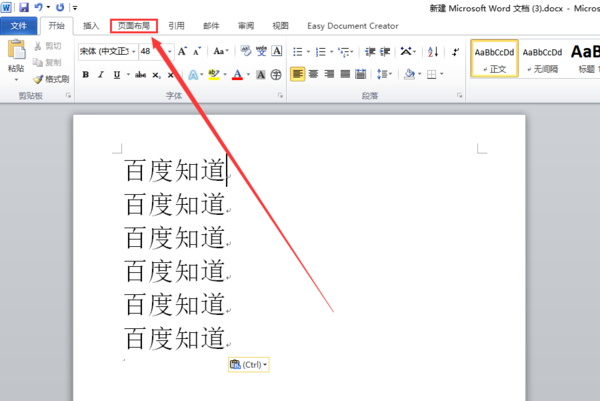
Task: Open the 段落 dialog launcher
Action: (x=460, y=95)
